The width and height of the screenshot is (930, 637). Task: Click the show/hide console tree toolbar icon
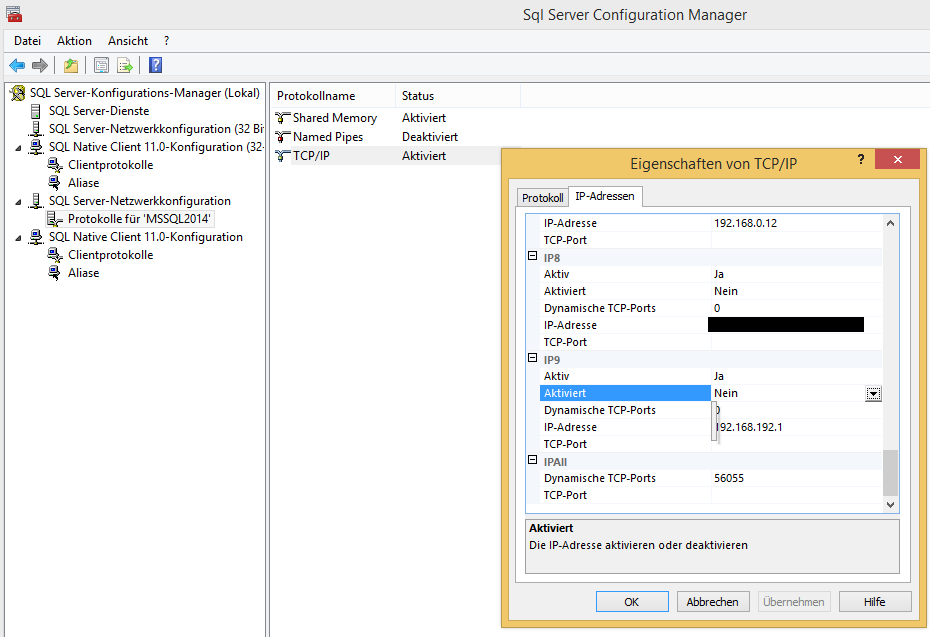(x=101, y=65)
